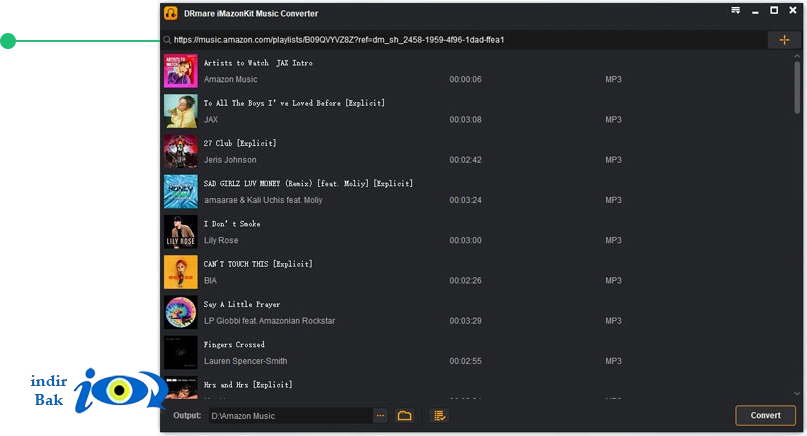Click duration 00:02:42
Image resolution: width=807 pixels, height=436 pixels.
coord(465,160)
